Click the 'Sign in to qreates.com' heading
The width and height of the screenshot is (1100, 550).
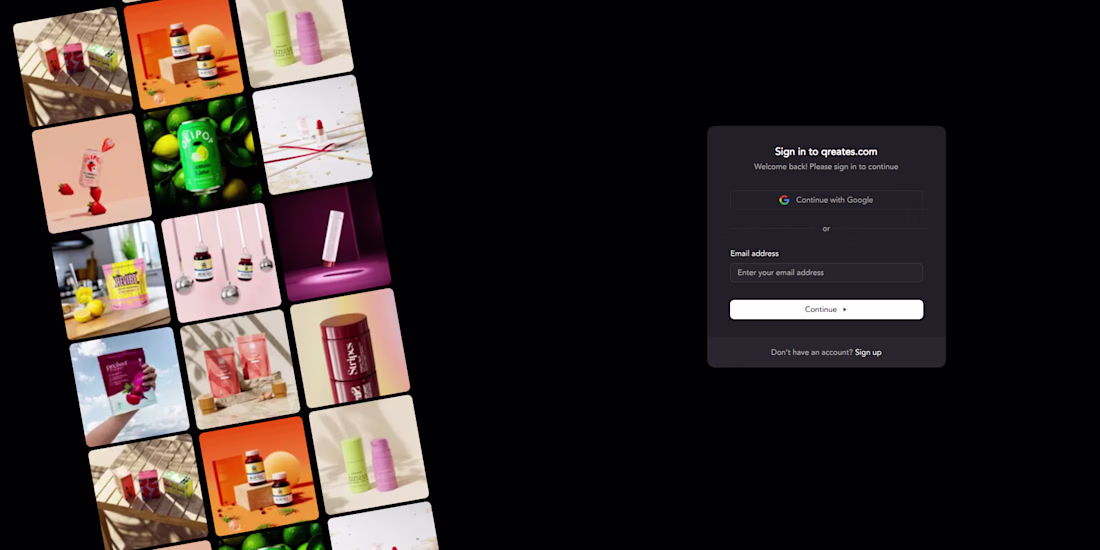[826, 152]
